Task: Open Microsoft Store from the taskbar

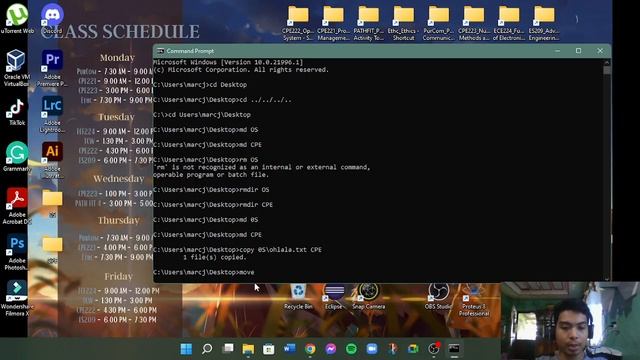Action: coord(269,349)
